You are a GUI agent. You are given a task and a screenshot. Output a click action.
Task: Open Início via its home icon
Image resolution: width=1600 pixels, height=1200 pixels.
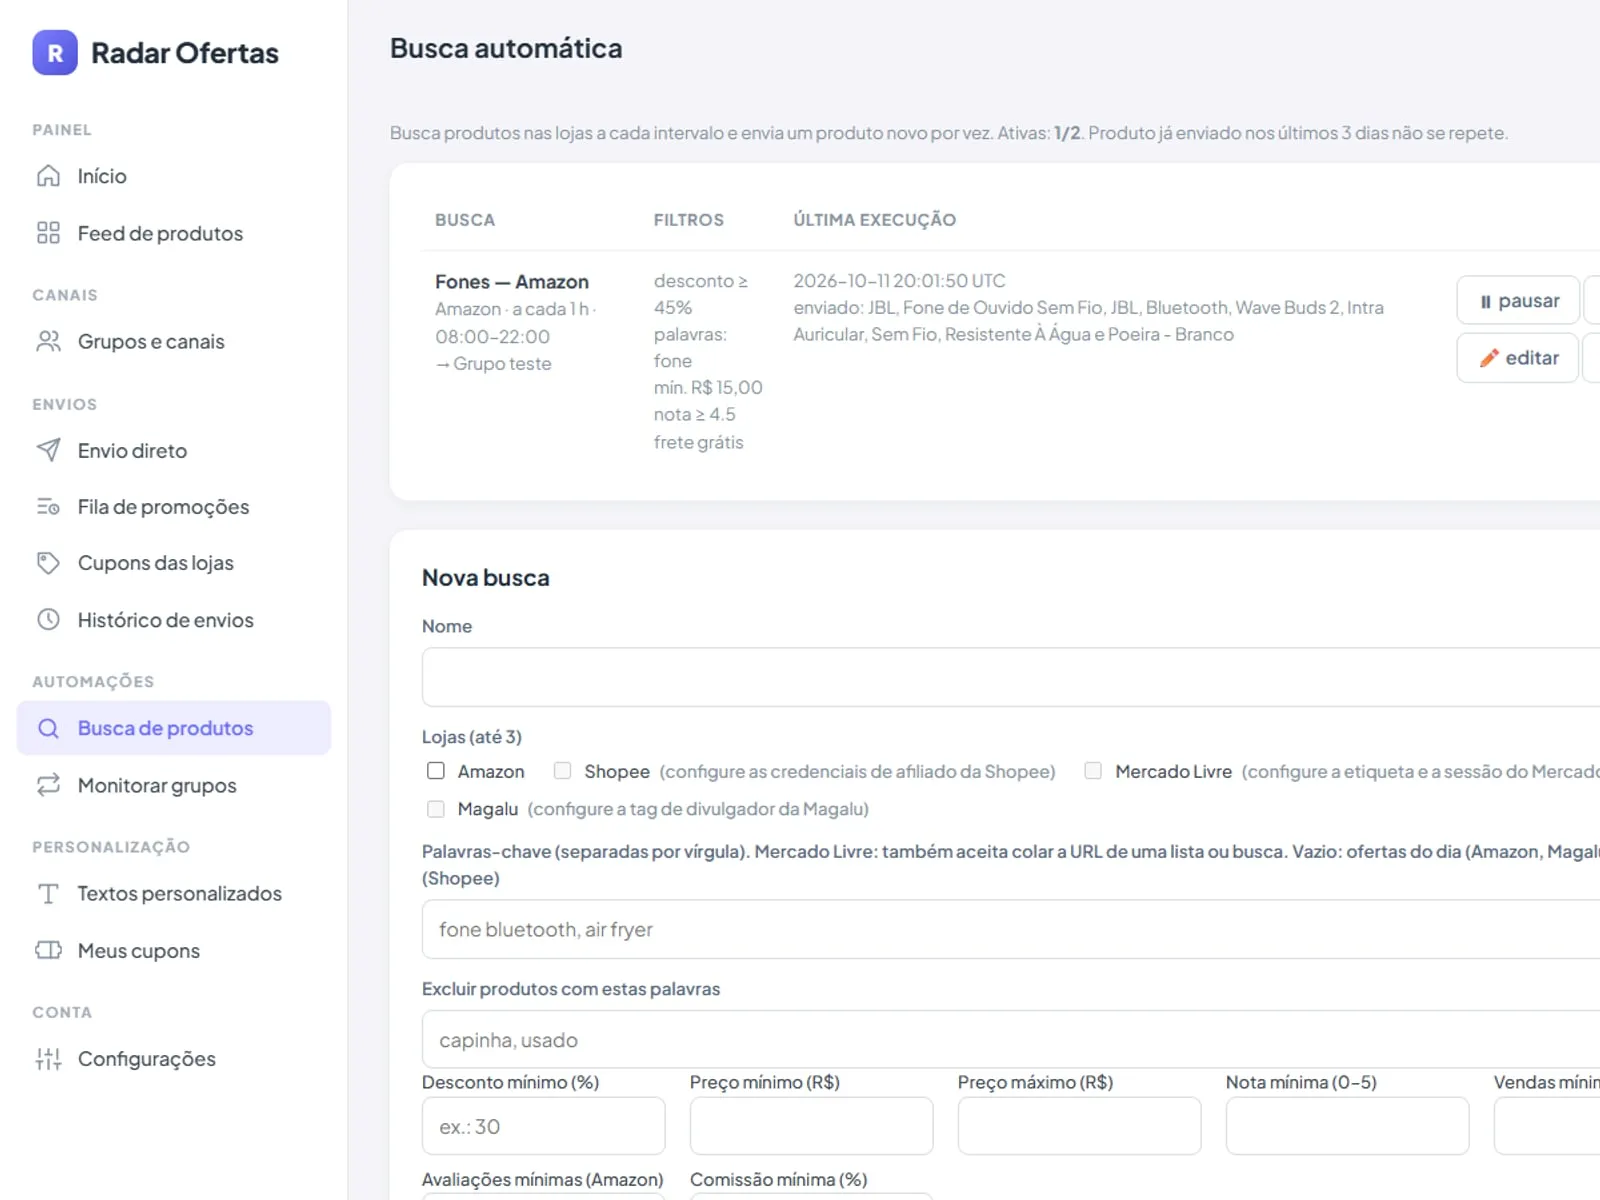coord(48,176)
